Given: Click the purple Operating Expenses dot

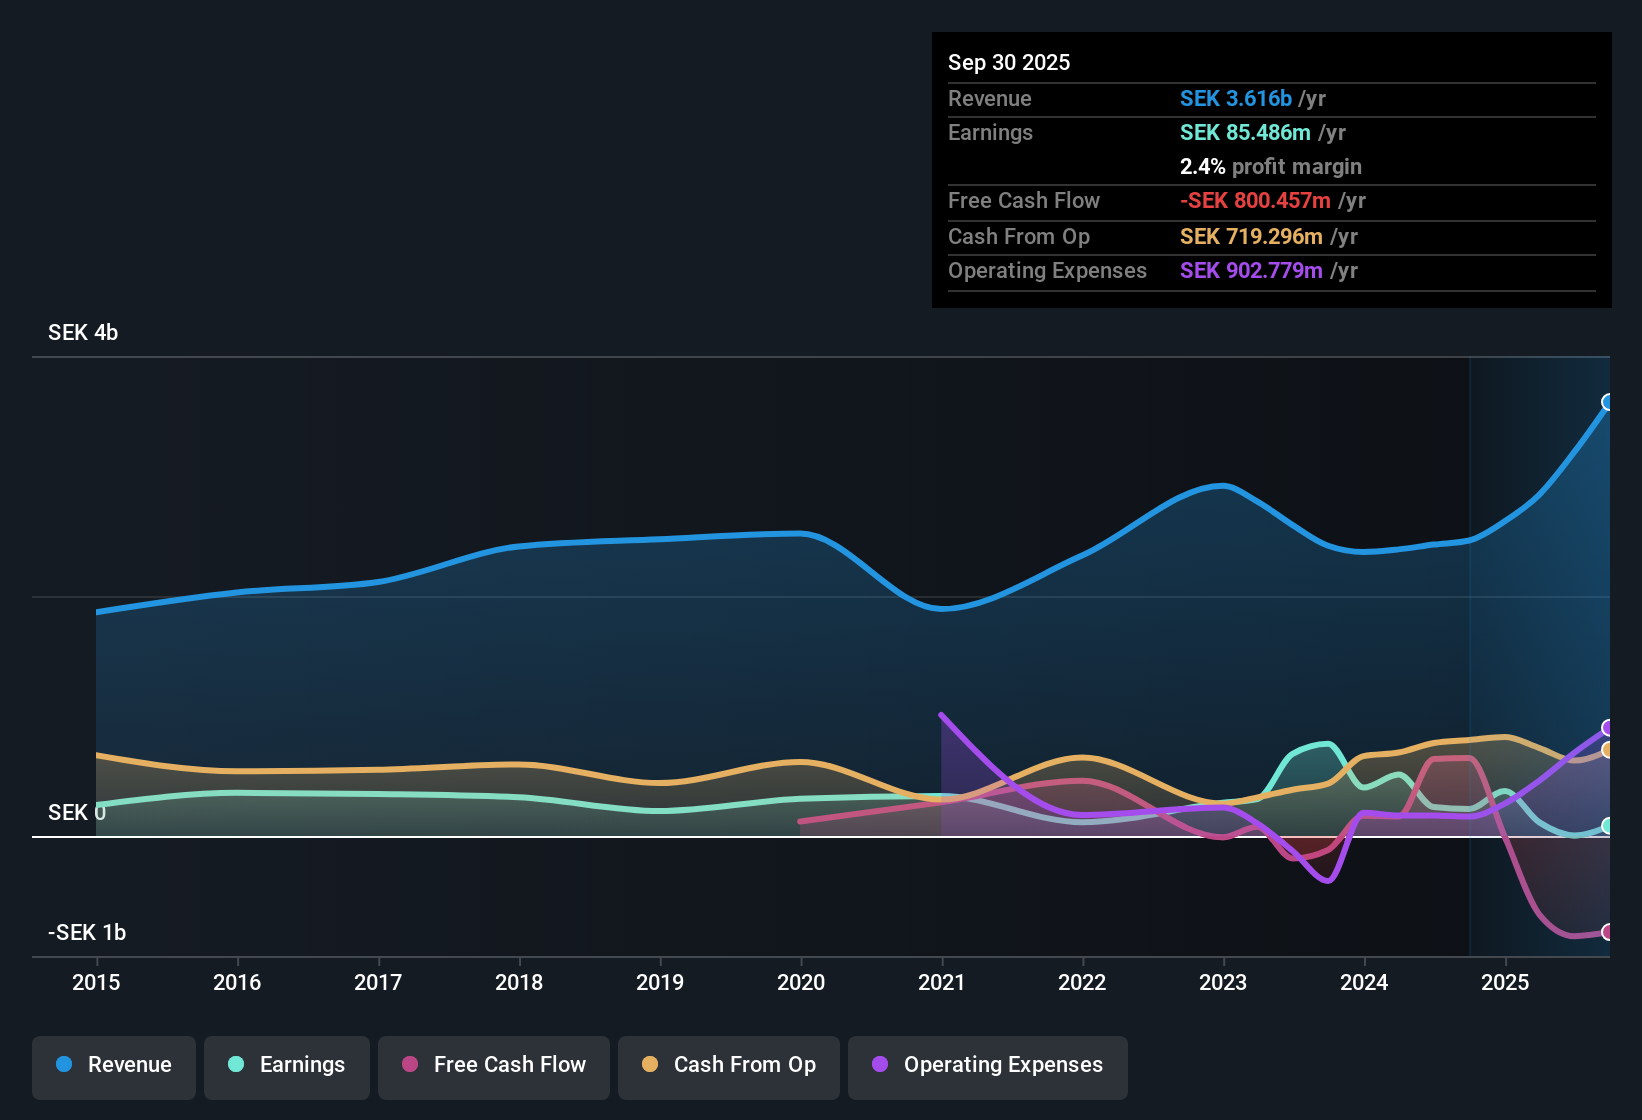Looking at the screenshot, I should (878, 1065).
